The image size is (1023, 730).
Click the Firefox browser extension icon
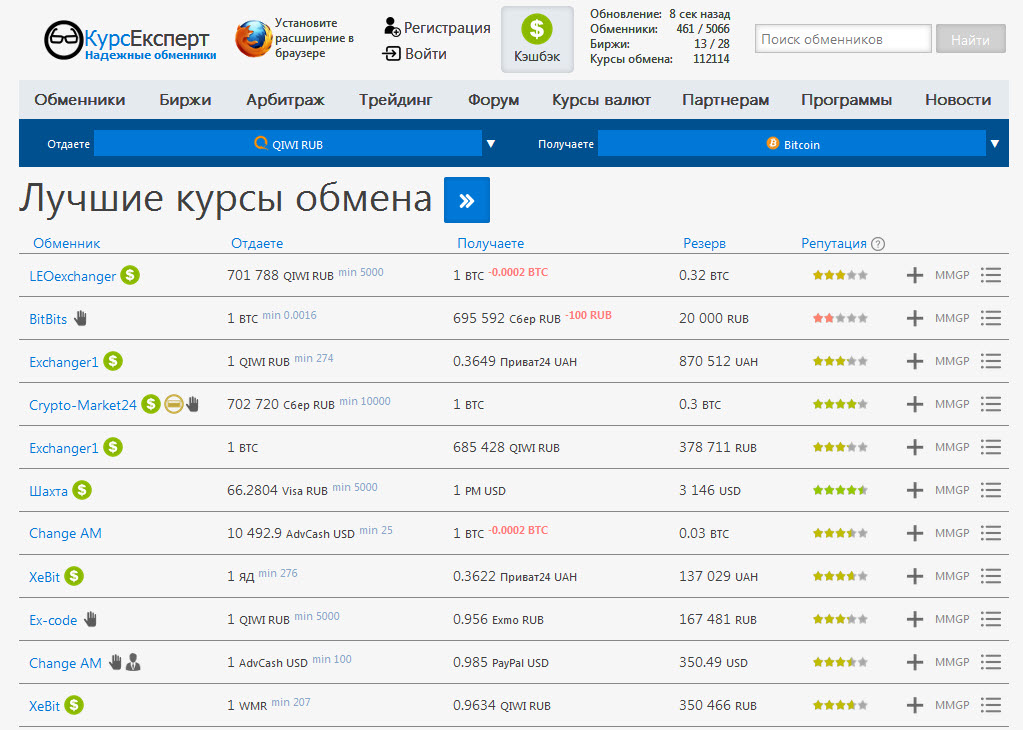pyautogui.click(x=253, y=39)
